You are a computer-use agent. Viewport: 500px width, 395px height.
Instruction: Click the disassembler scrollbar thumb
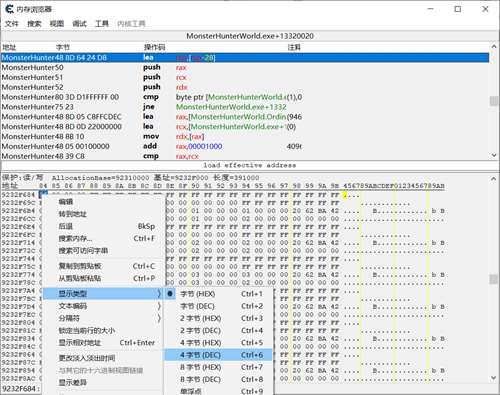click(x=494, y=101)
